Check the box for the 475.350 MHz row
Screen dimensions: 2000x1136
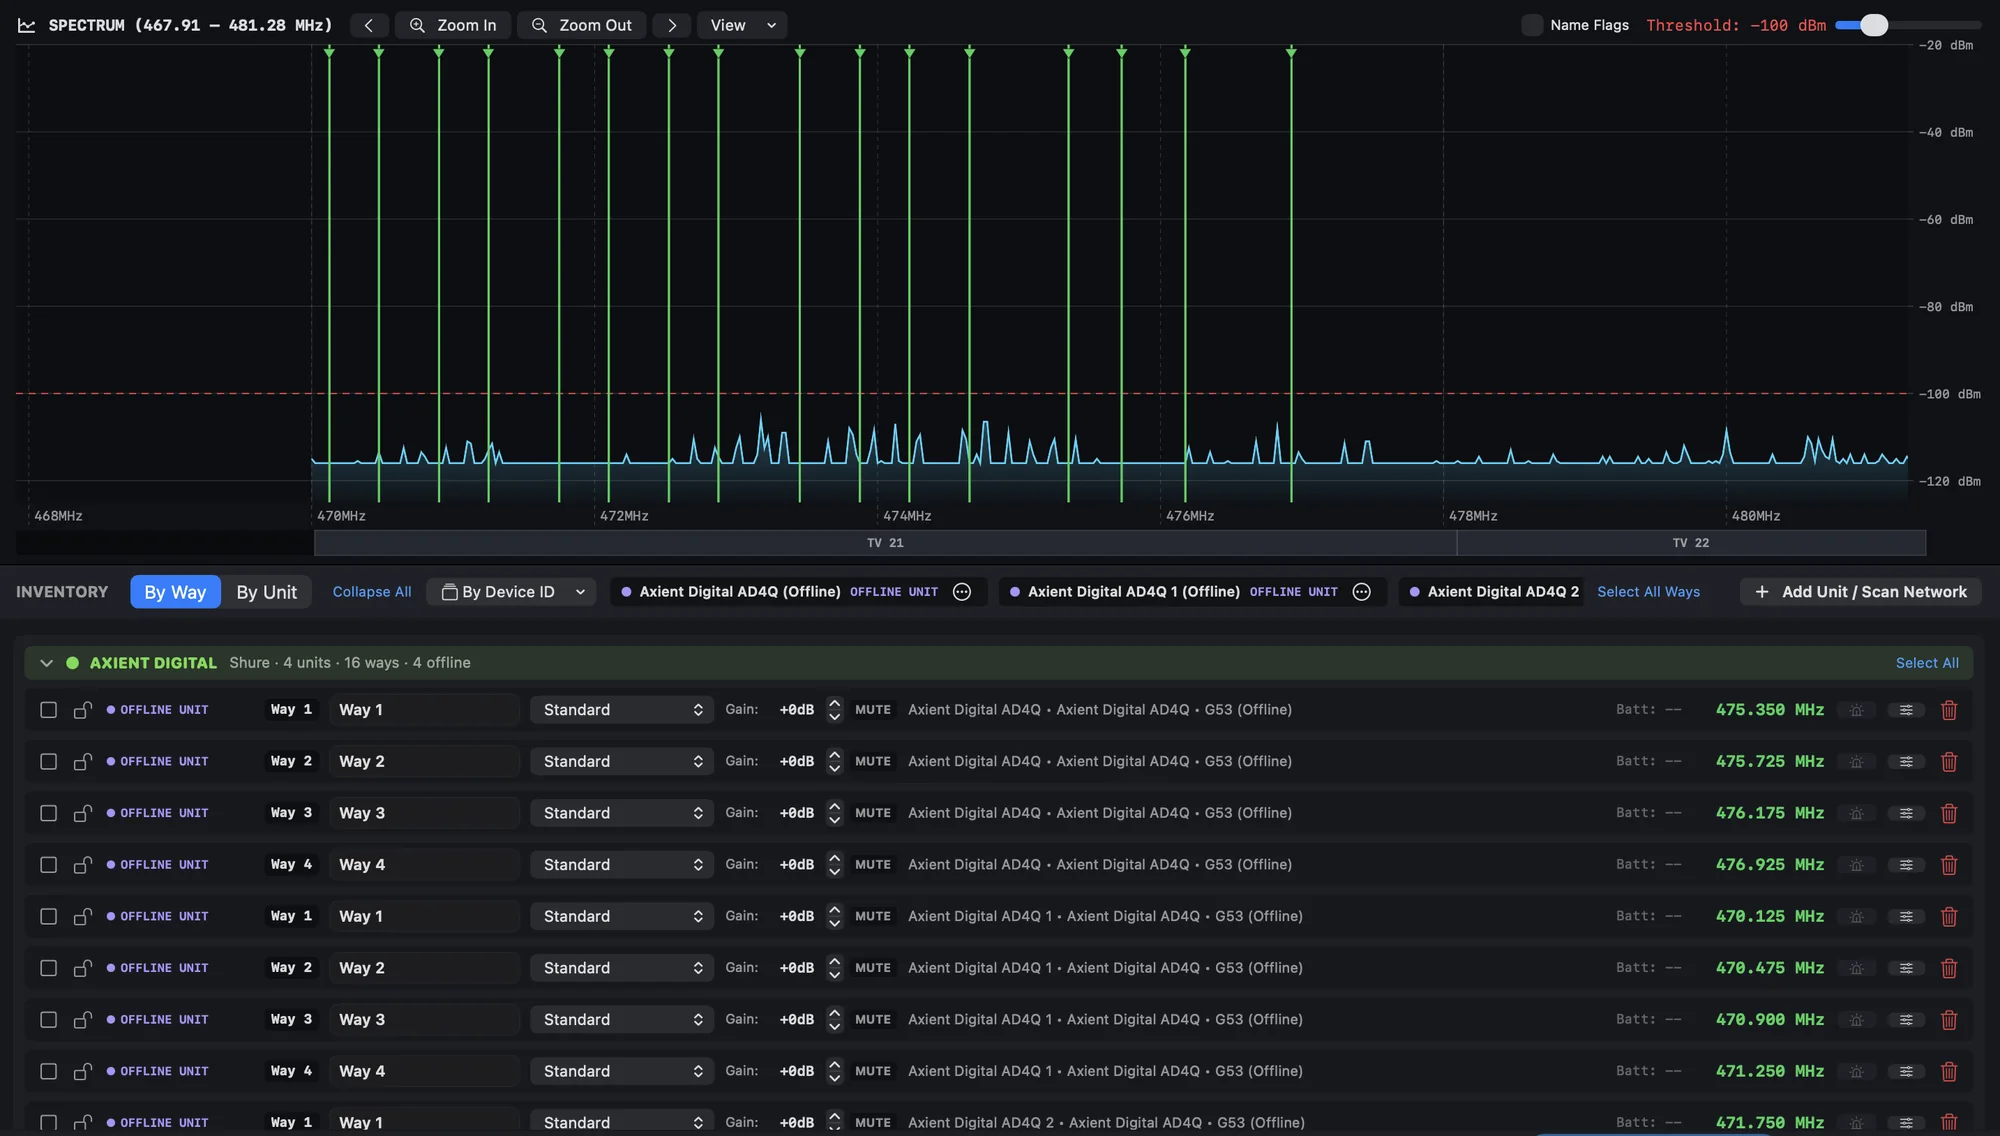(x=48, y=710)
